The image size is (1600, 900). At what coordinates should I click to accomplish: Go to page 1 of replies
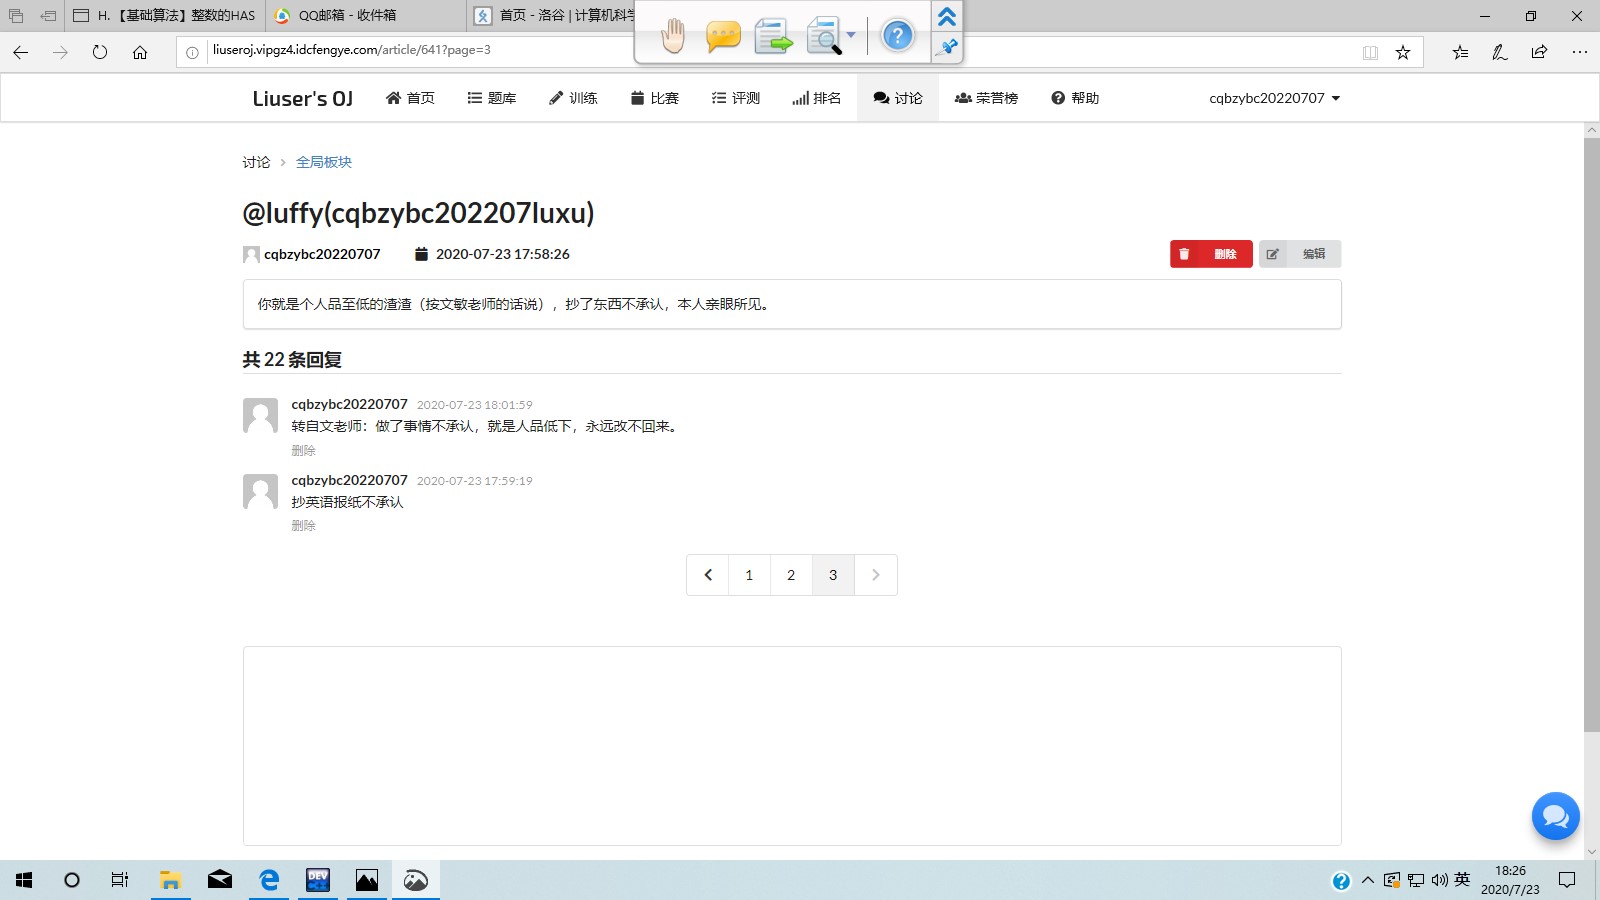point(749,575)
